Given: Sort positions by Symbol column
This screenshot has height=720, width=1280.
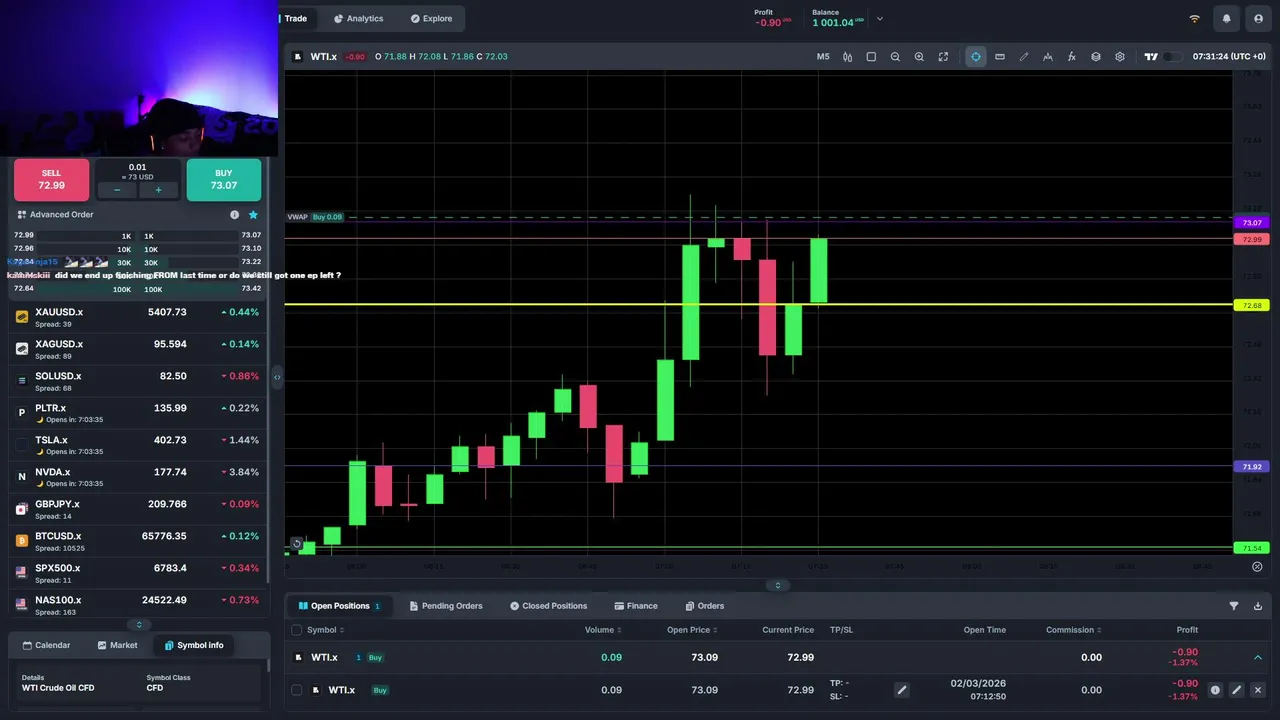Looking at the screenshot, I should 326,630.
